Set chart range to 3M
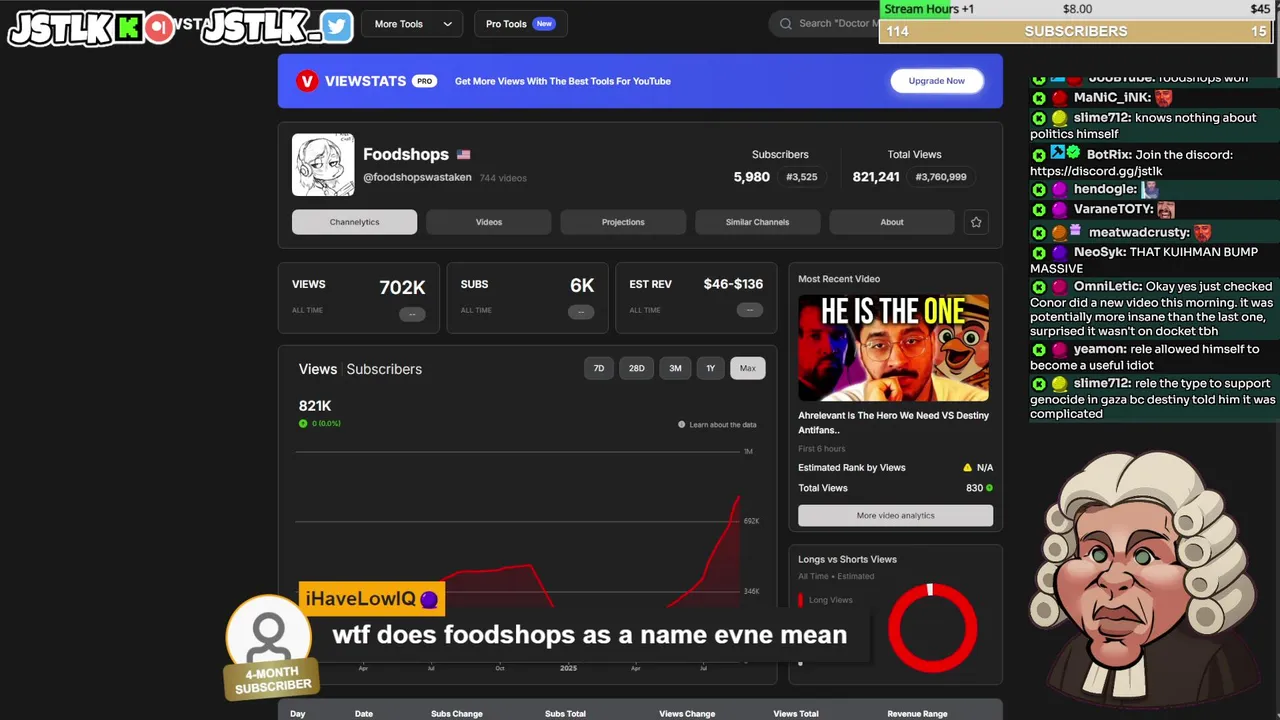This screenshot has width=1280, height=720. [x=675, y=368]
